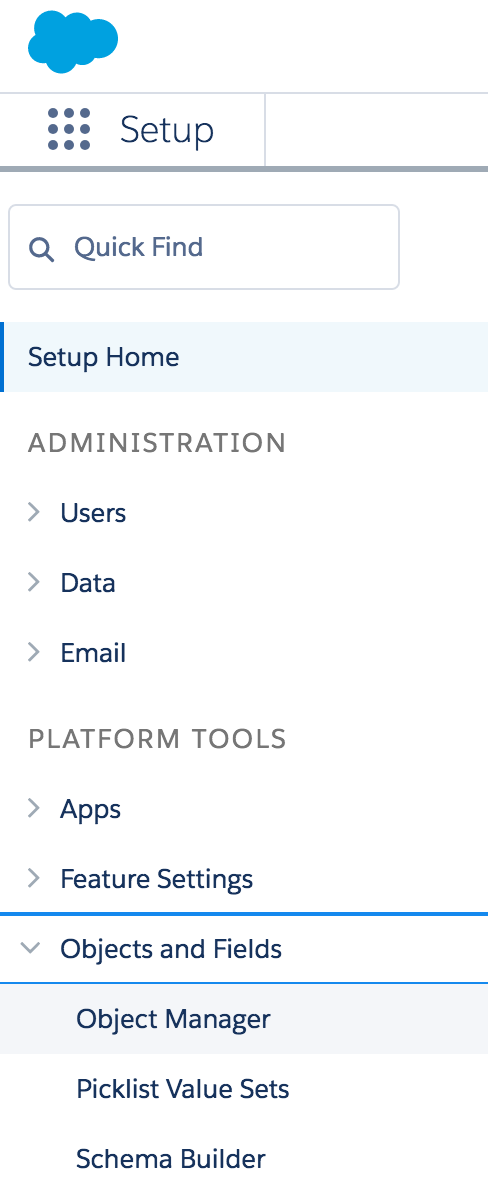Open the App Launcher dots icon
This screenshot has width=488, height=1190.
[x=69, y=129]
